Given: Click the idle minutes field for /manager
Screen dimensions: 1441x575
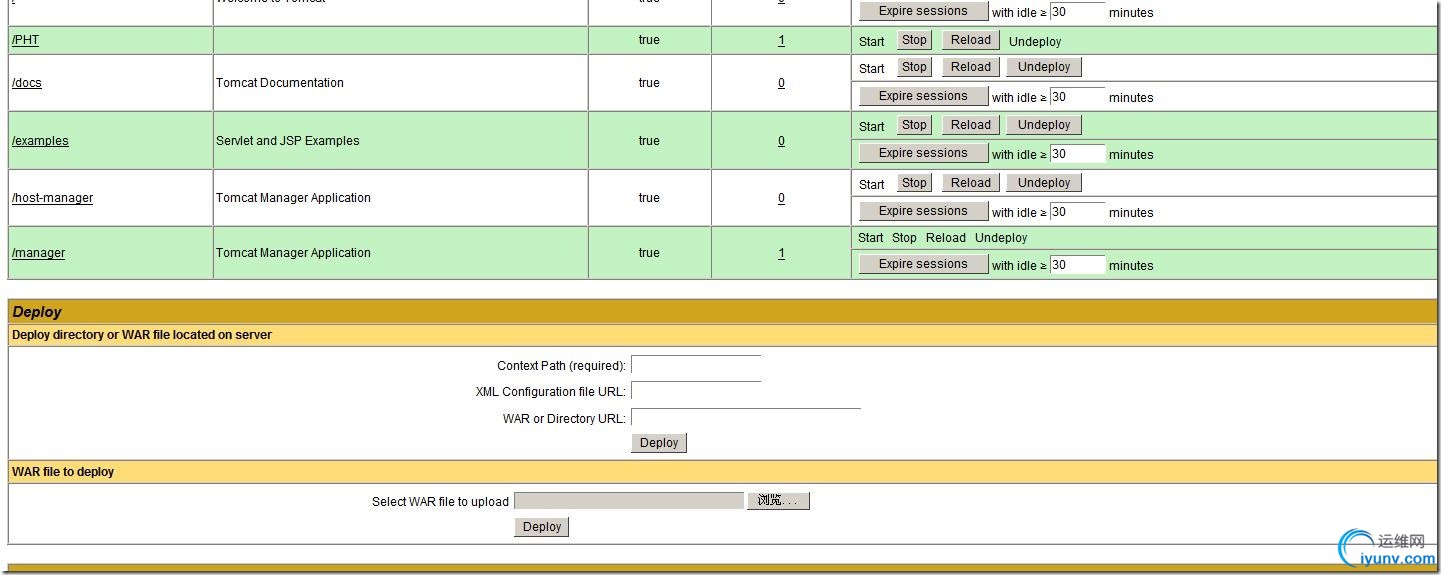Looking at the screenshot, I should point(1077,265).
